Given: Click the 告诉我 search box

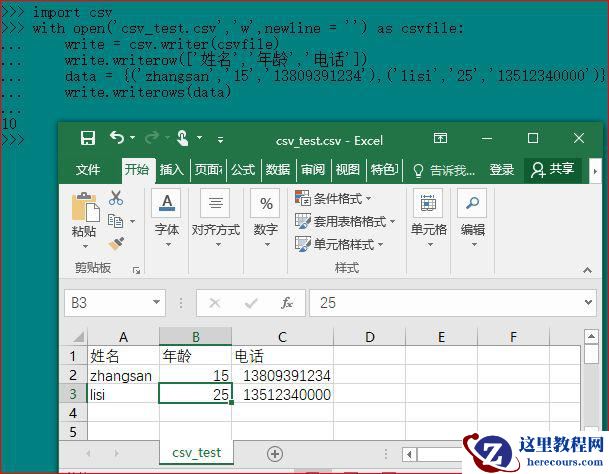Looking at the screenshot, I should pos(443,170).
